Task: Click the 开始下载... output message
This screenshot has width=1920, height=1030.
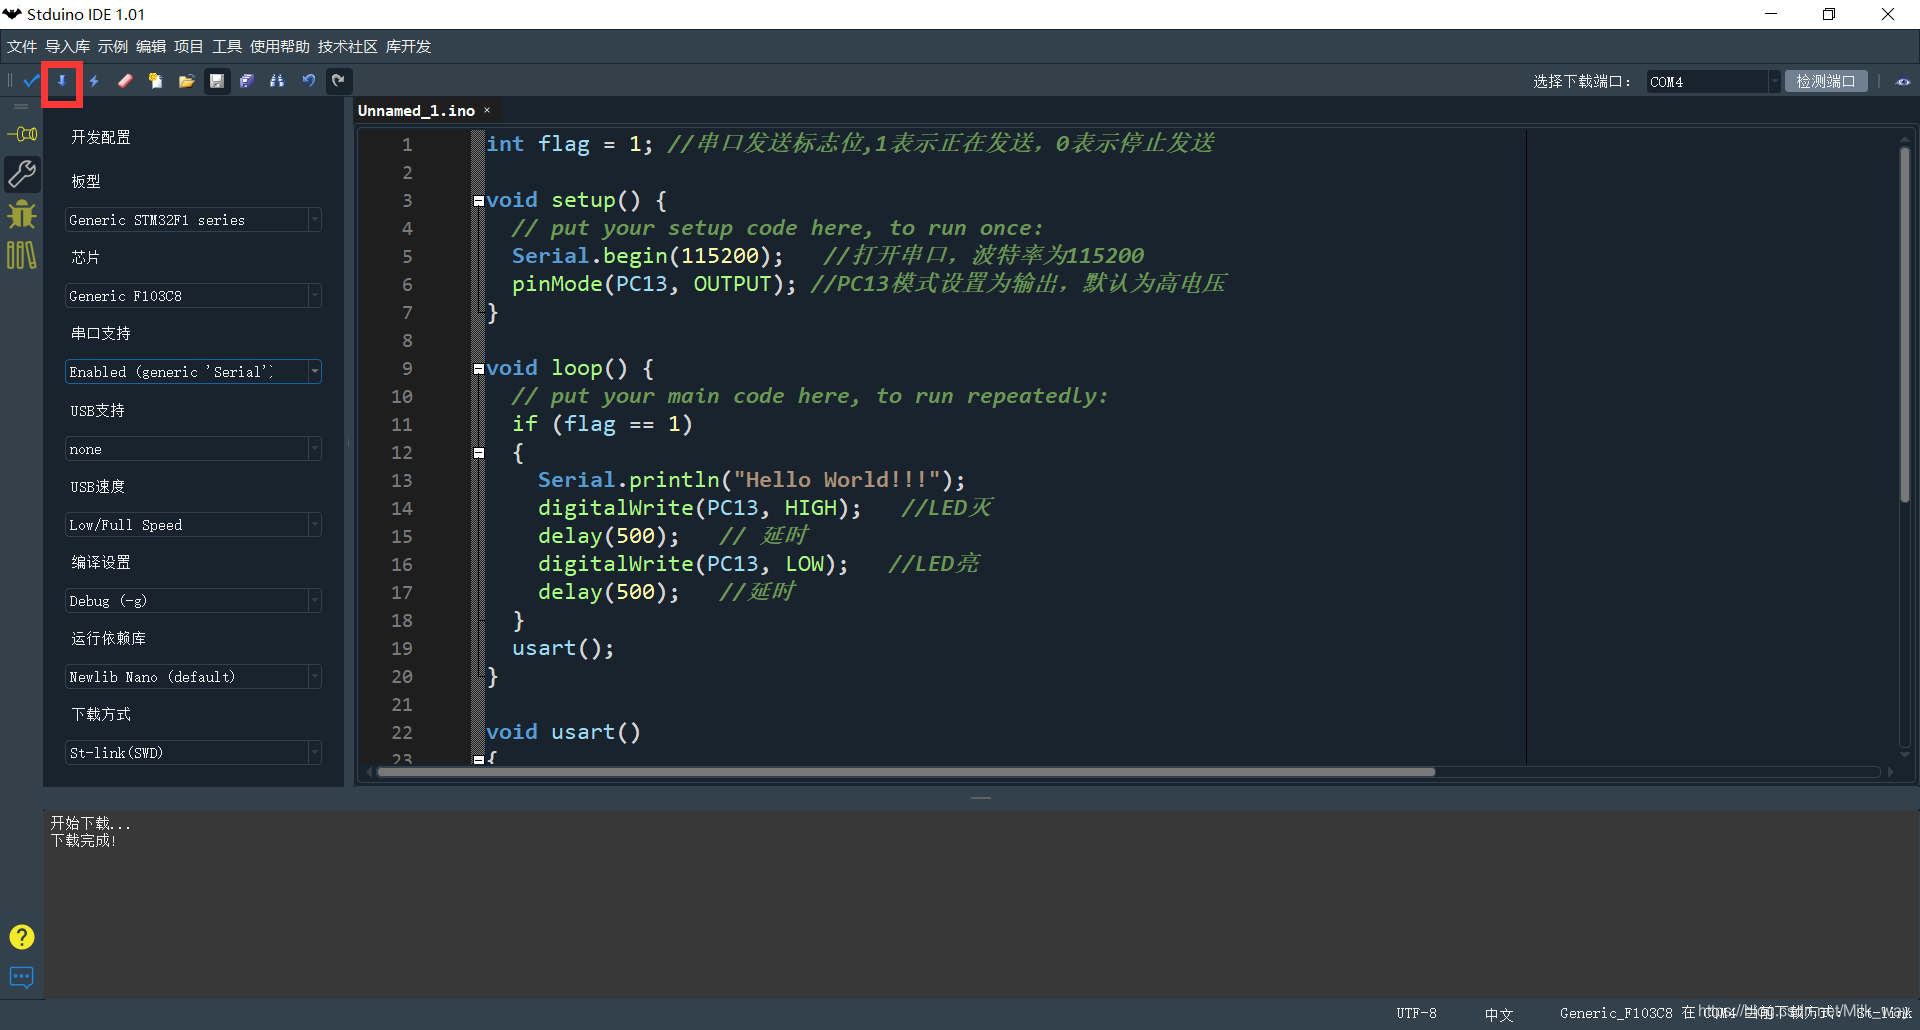Action: point(91,823)
